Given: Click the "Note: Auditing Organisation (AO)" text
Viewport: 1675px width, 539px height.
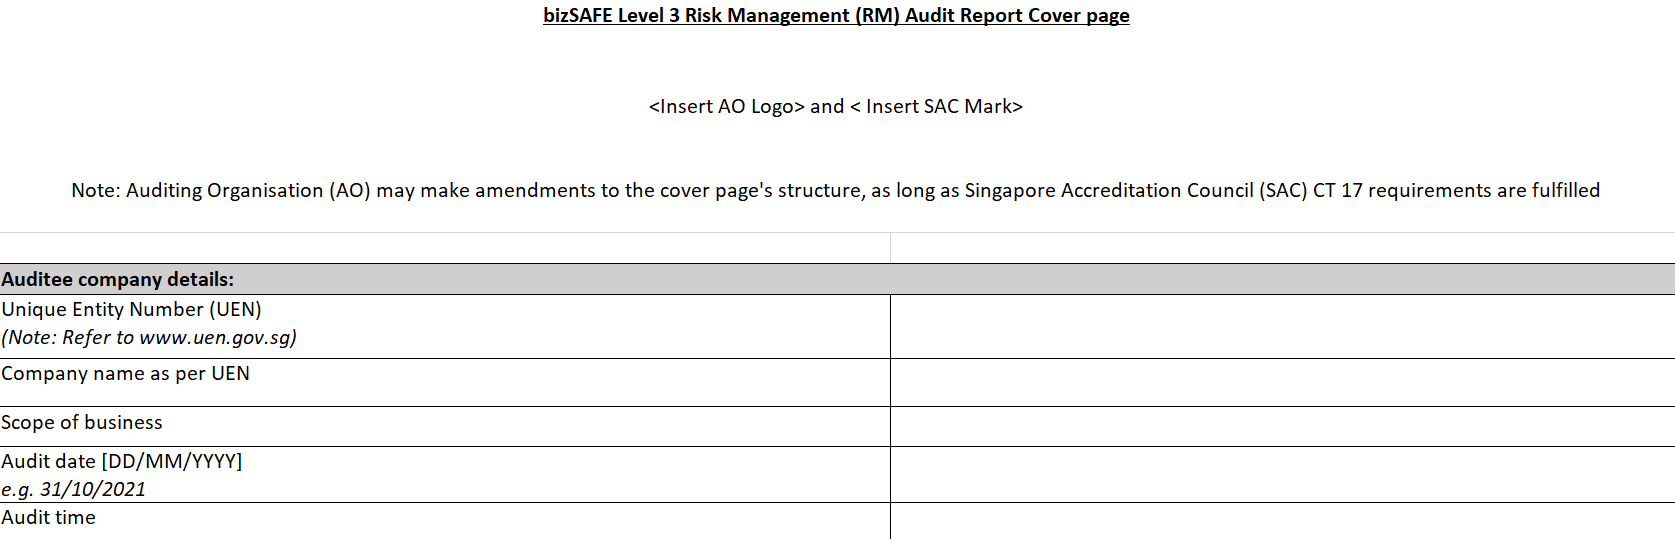Looking at the screenshot, I should point(221,191).
